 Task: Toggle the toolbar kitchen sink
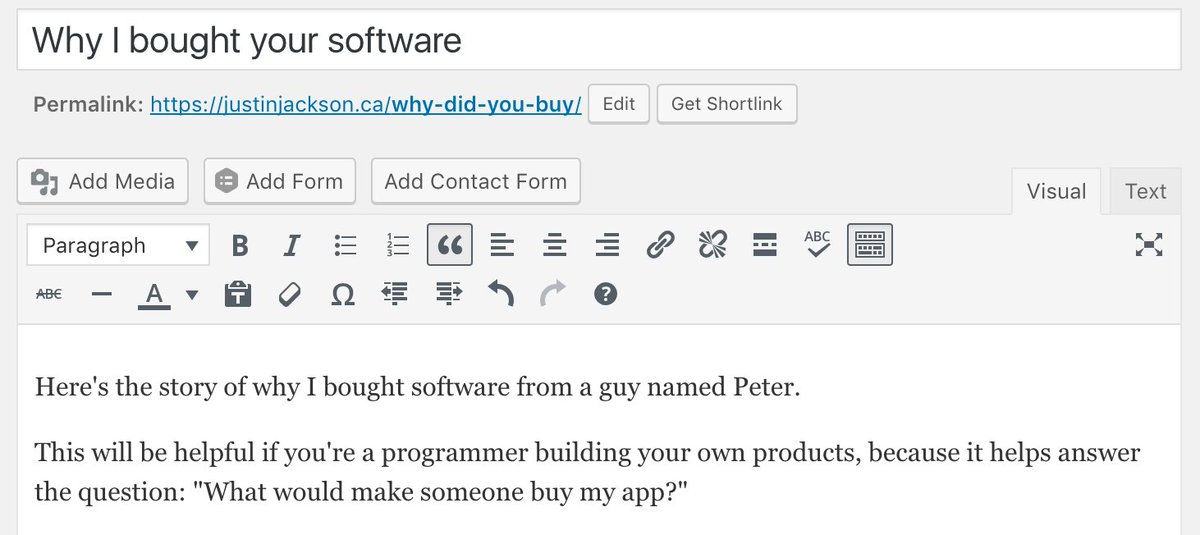870,245
